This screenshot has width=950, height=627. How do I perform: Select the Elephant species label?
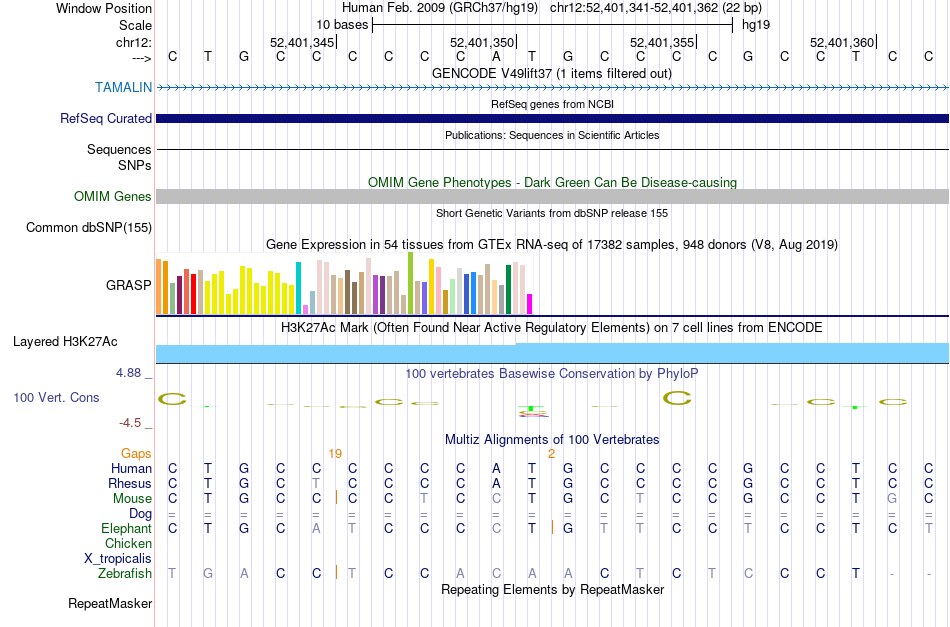click(x=127, y=528)
